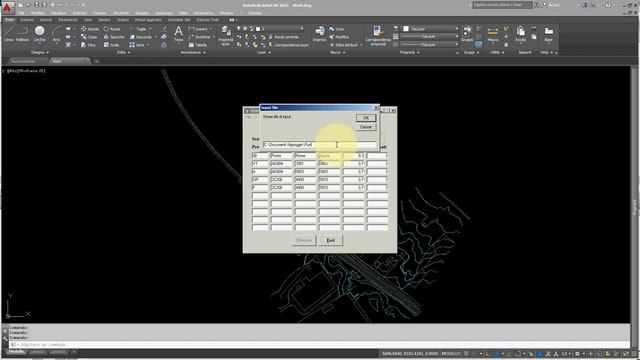Click Corrispondenza proprietà match tool
640x360 pixels.
378,35
